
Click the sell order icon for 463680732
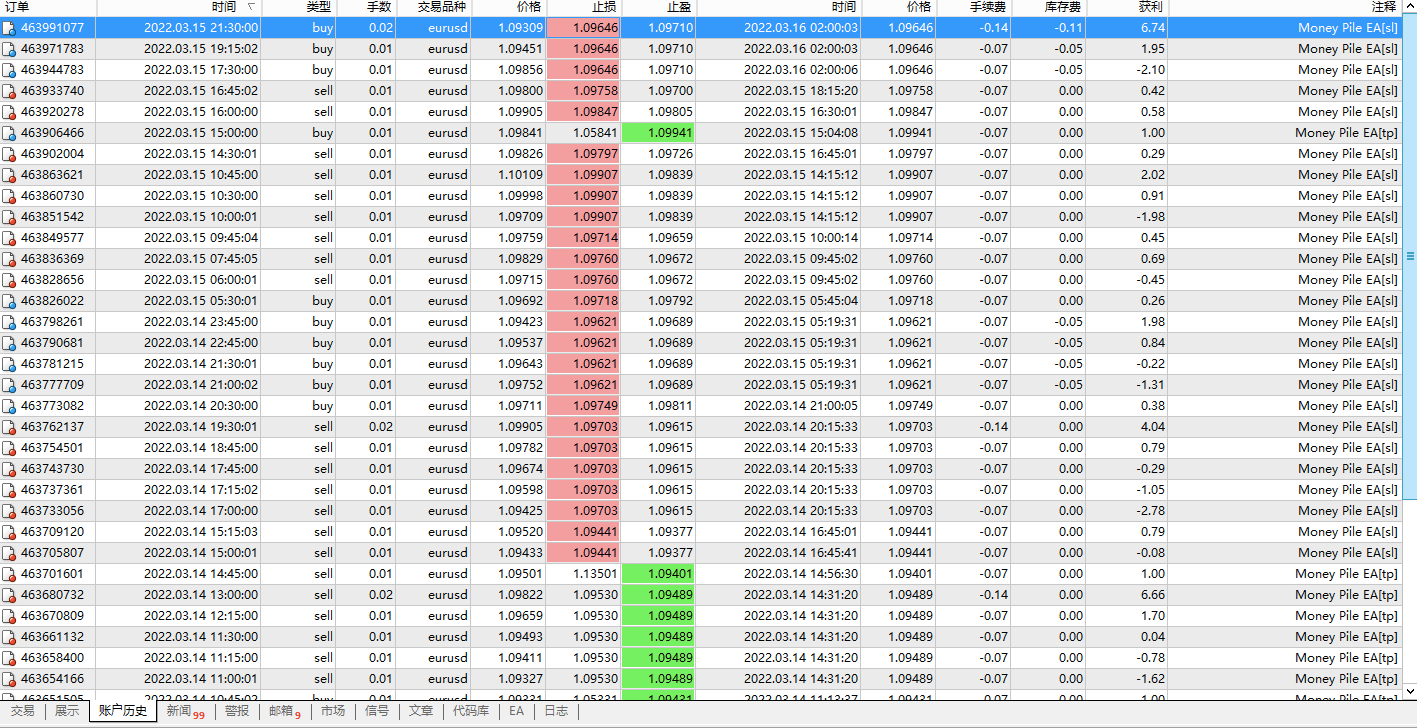9,595
